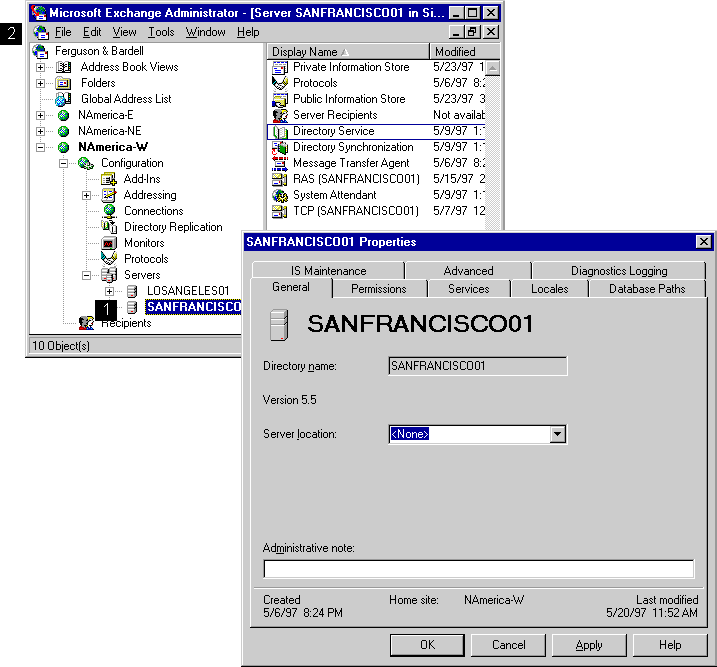Click the Public Information Store icon
The image size is (717, 667).
[280, 99]
